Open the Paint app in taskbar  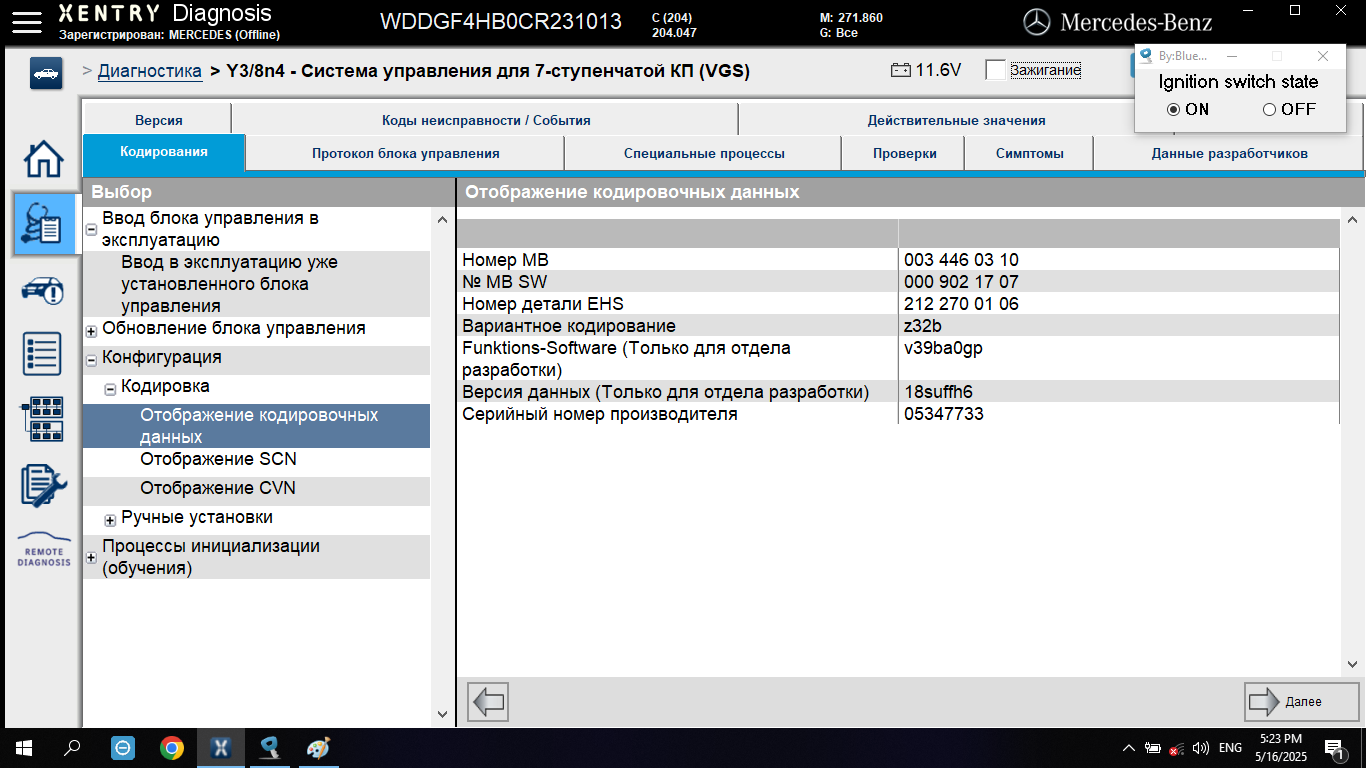click(318, 747)
